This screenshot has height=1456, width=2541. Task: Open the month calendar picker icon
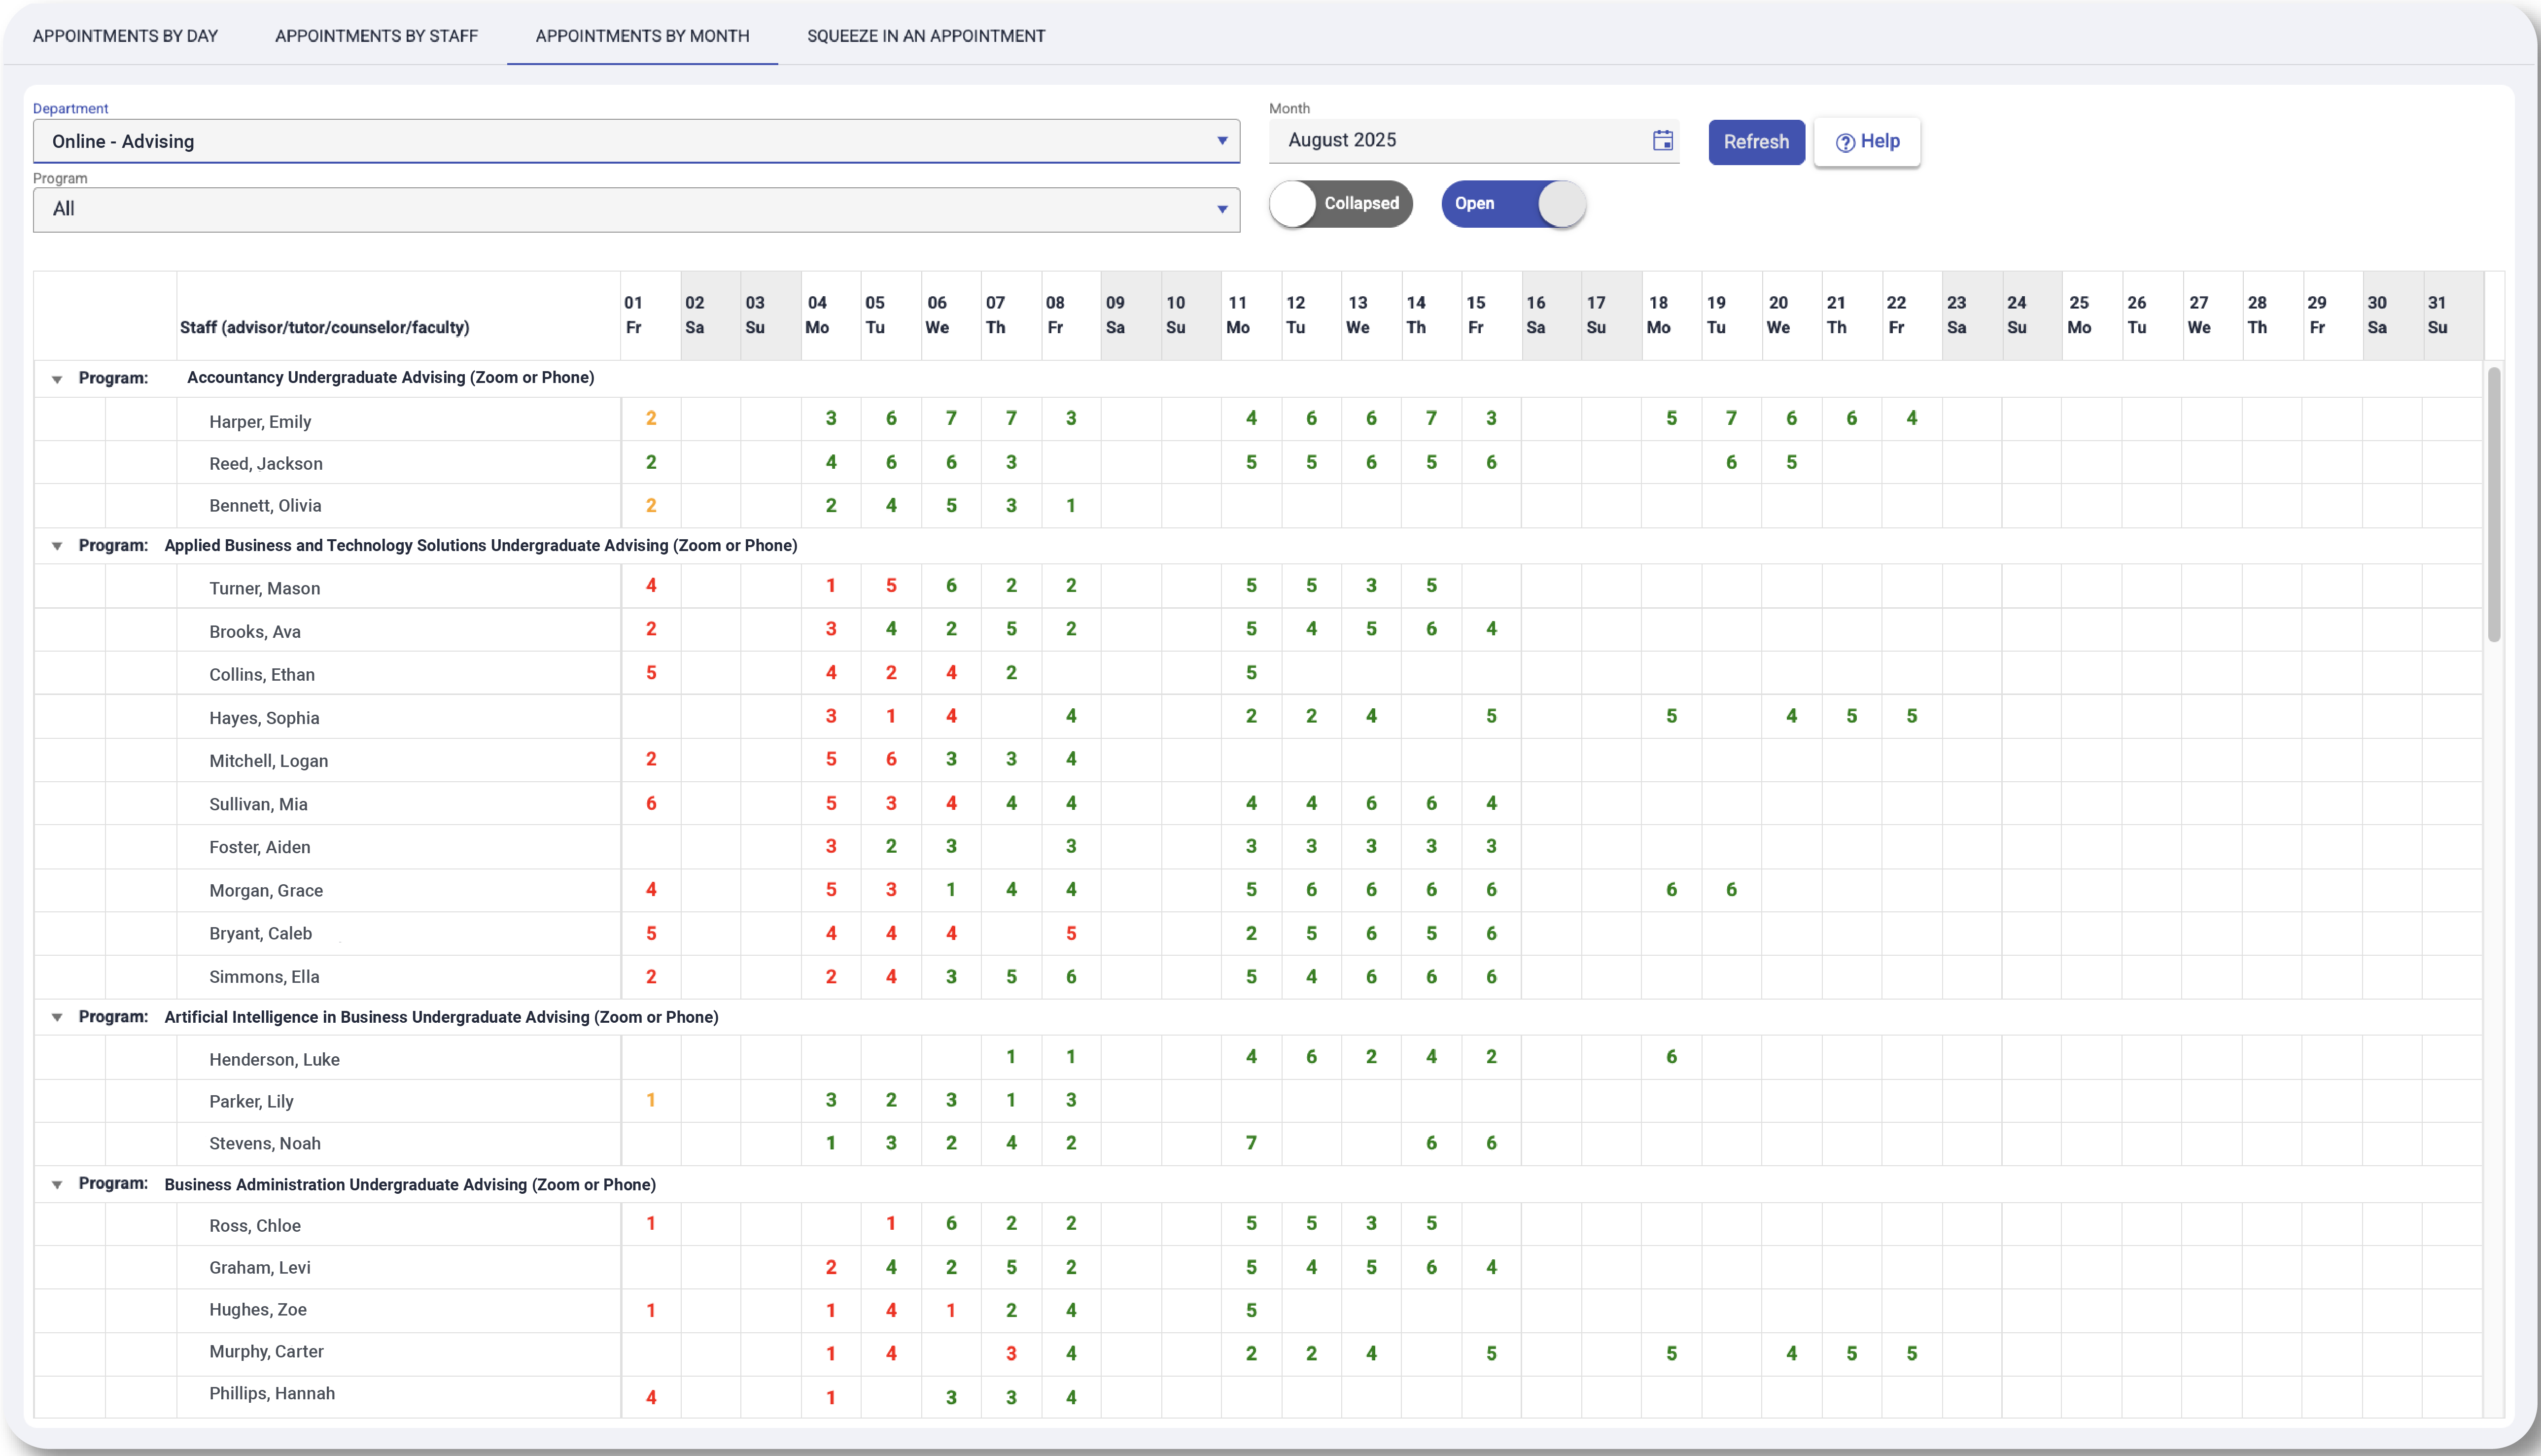pos(1662,141)
